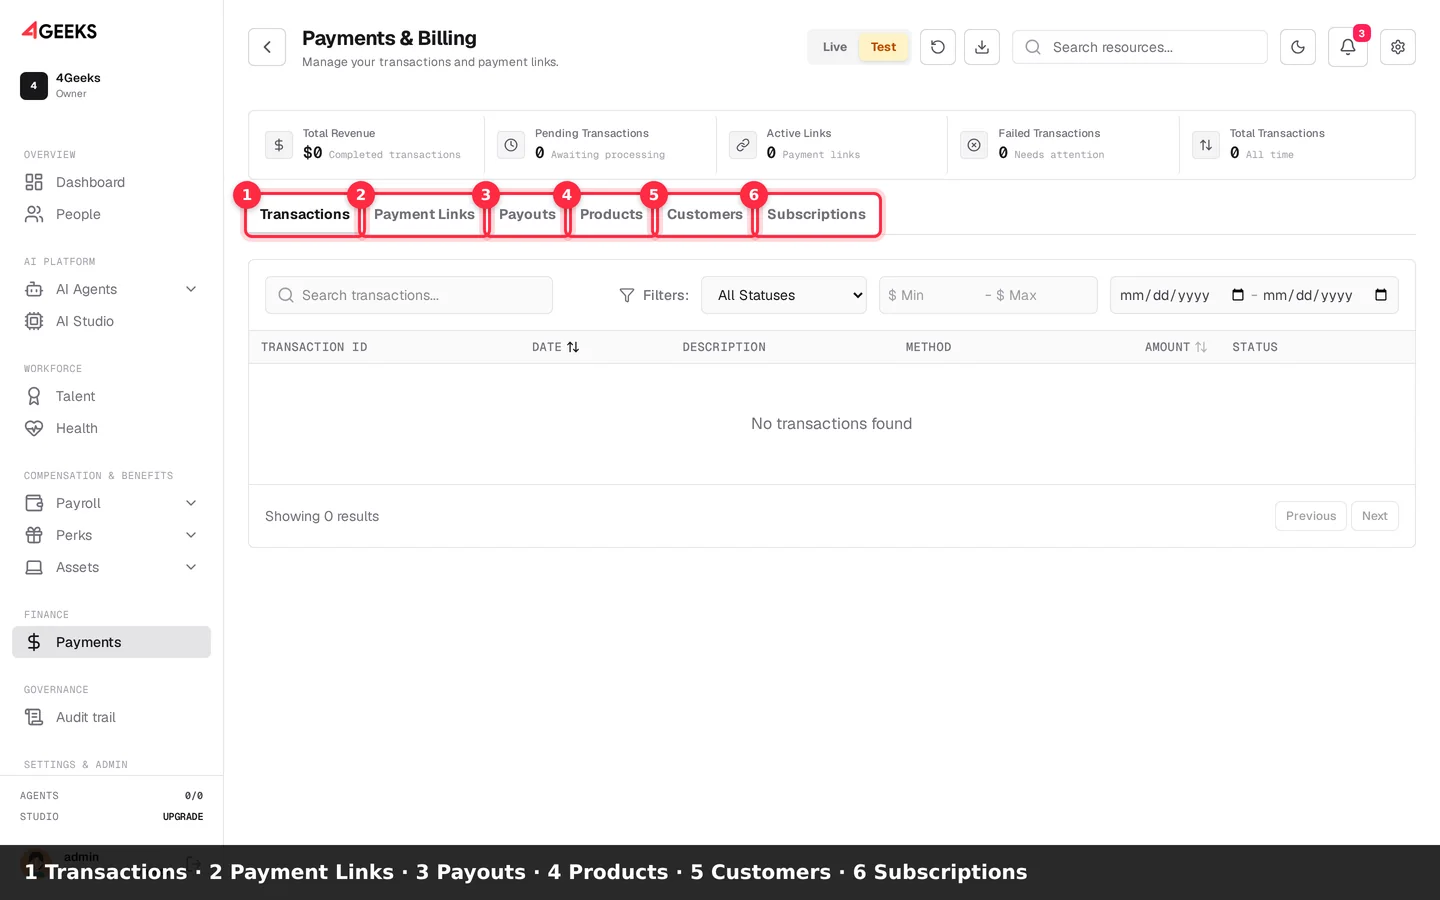This screenshot has height=900, width=1440.
Task: Click the Previous page button
Action: point(1311,516)
